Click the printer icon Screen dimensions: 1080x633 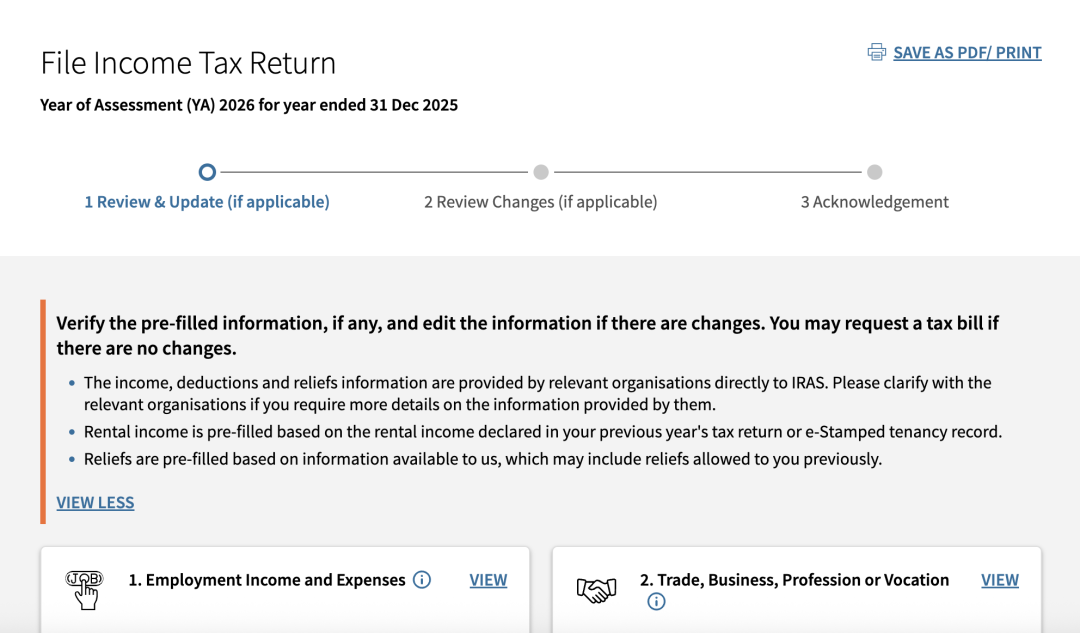pyautogui.click(x=876, y=52)
